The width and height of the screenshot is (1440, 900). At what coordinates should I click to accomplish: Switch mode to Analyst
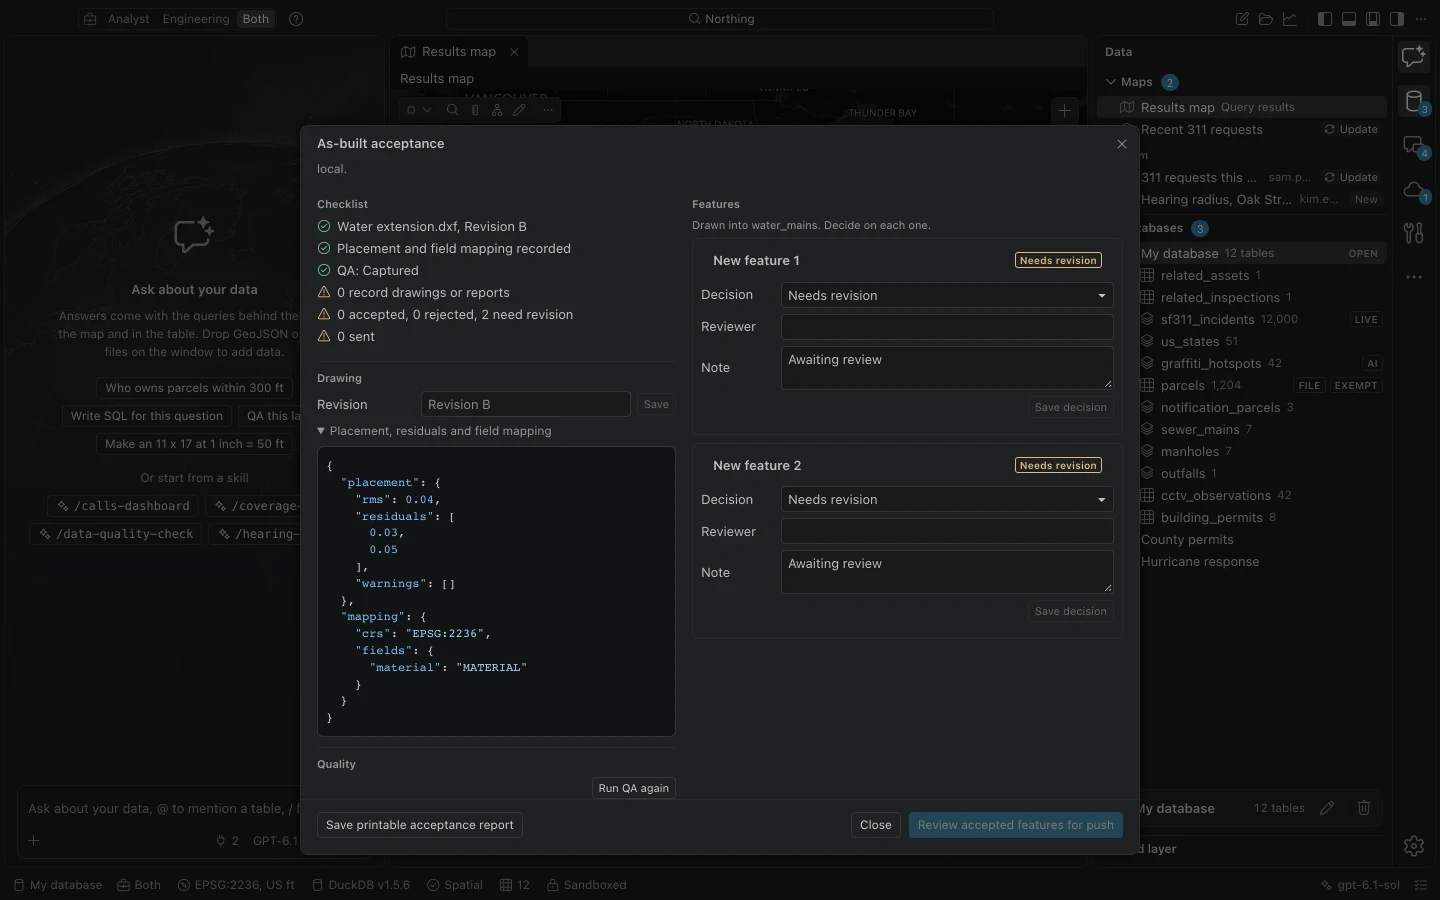(128, 19)
